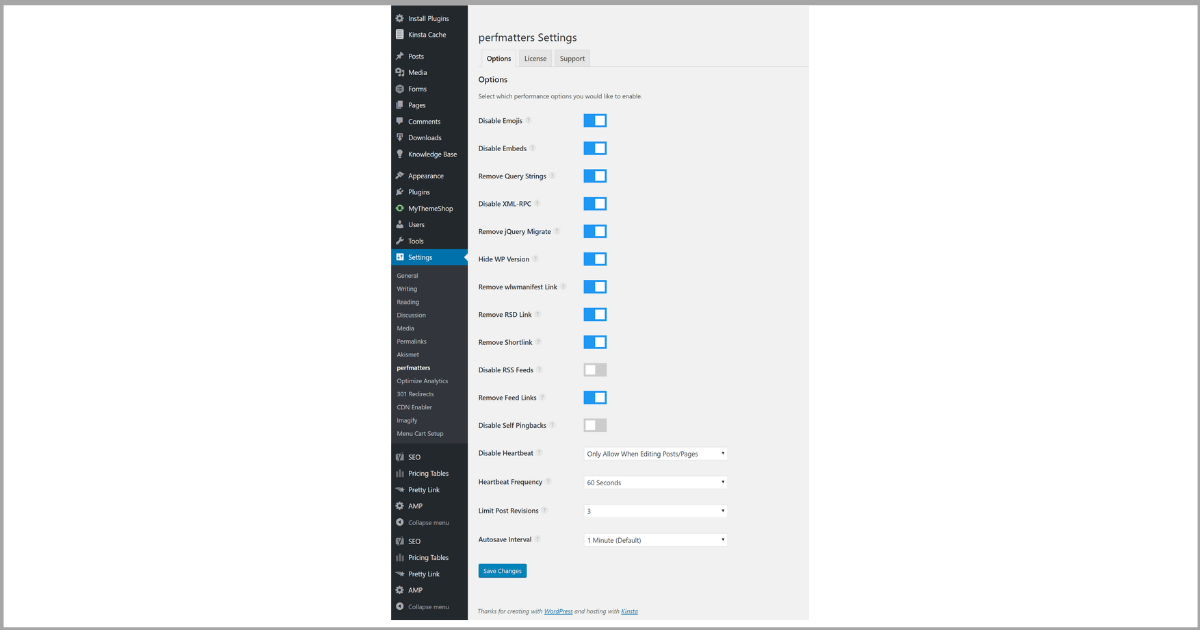Click the help icon beside Disable Embeds

[534, 148]
